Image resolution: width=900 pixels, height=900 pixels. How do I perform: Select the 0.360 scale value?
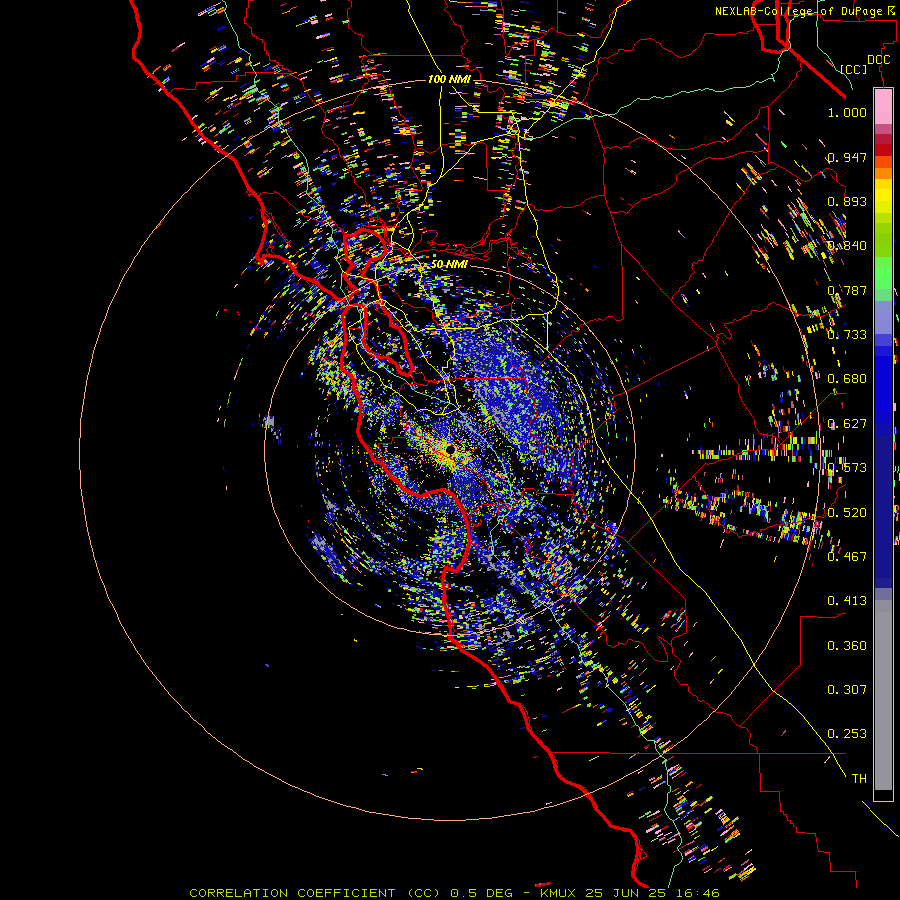(847, 646)
